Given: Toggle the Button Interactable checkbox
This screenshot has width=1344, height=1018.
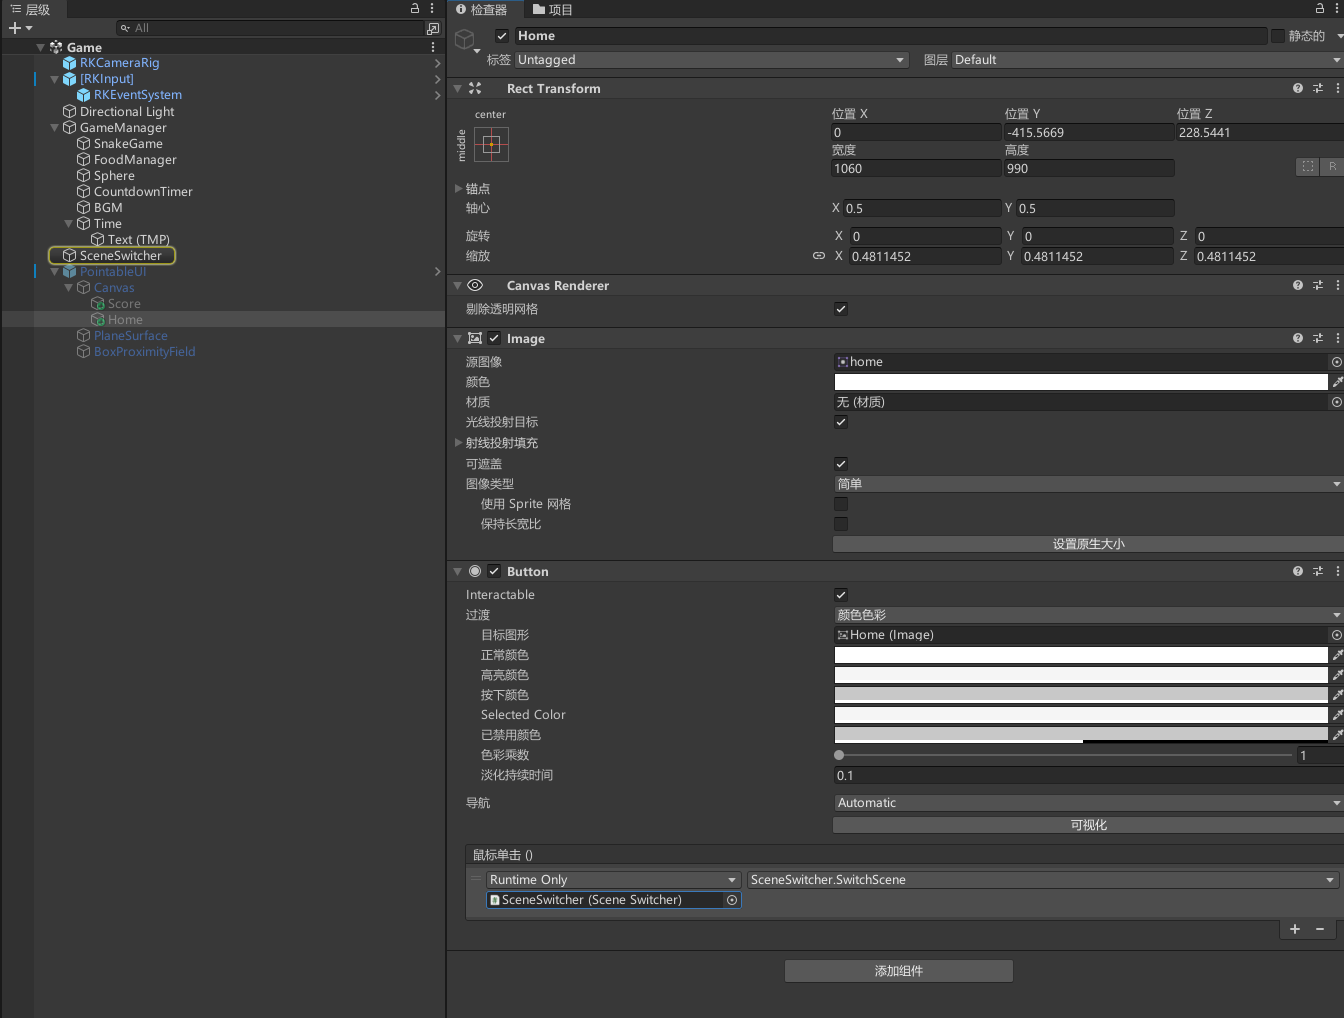Looking at the screenshot, I should 841,595.
